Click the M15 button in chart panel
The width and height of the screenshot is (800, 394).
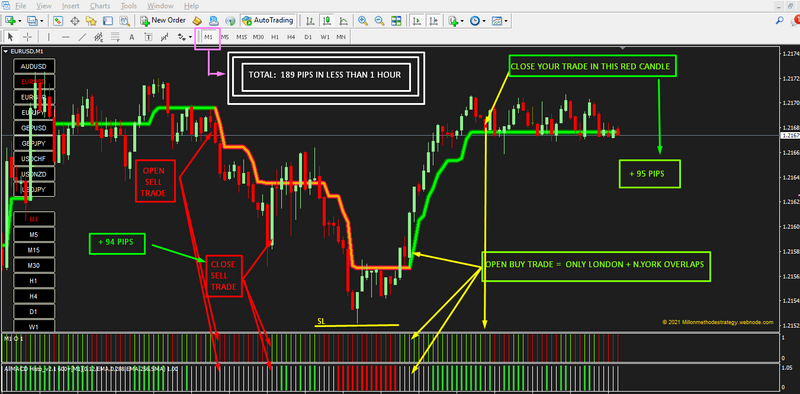click(x=34, y=250)
